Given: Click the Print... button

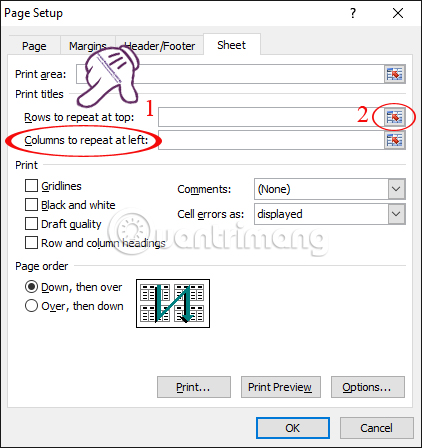Looking at the screenshot, I should pos(194,387).
